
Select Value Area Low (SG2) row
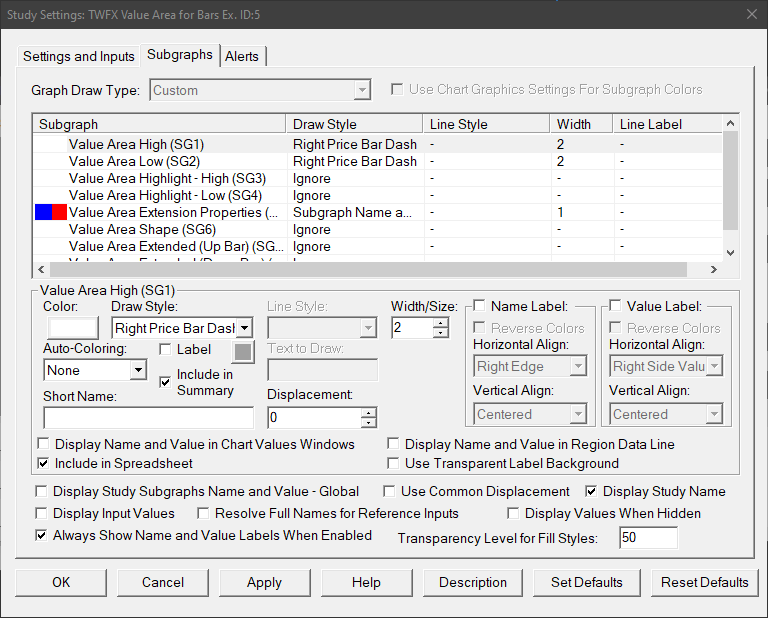[x=134, y=161]
